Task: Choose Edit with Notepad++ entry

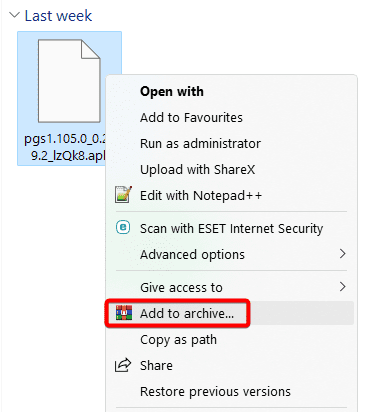Action: 201,195
